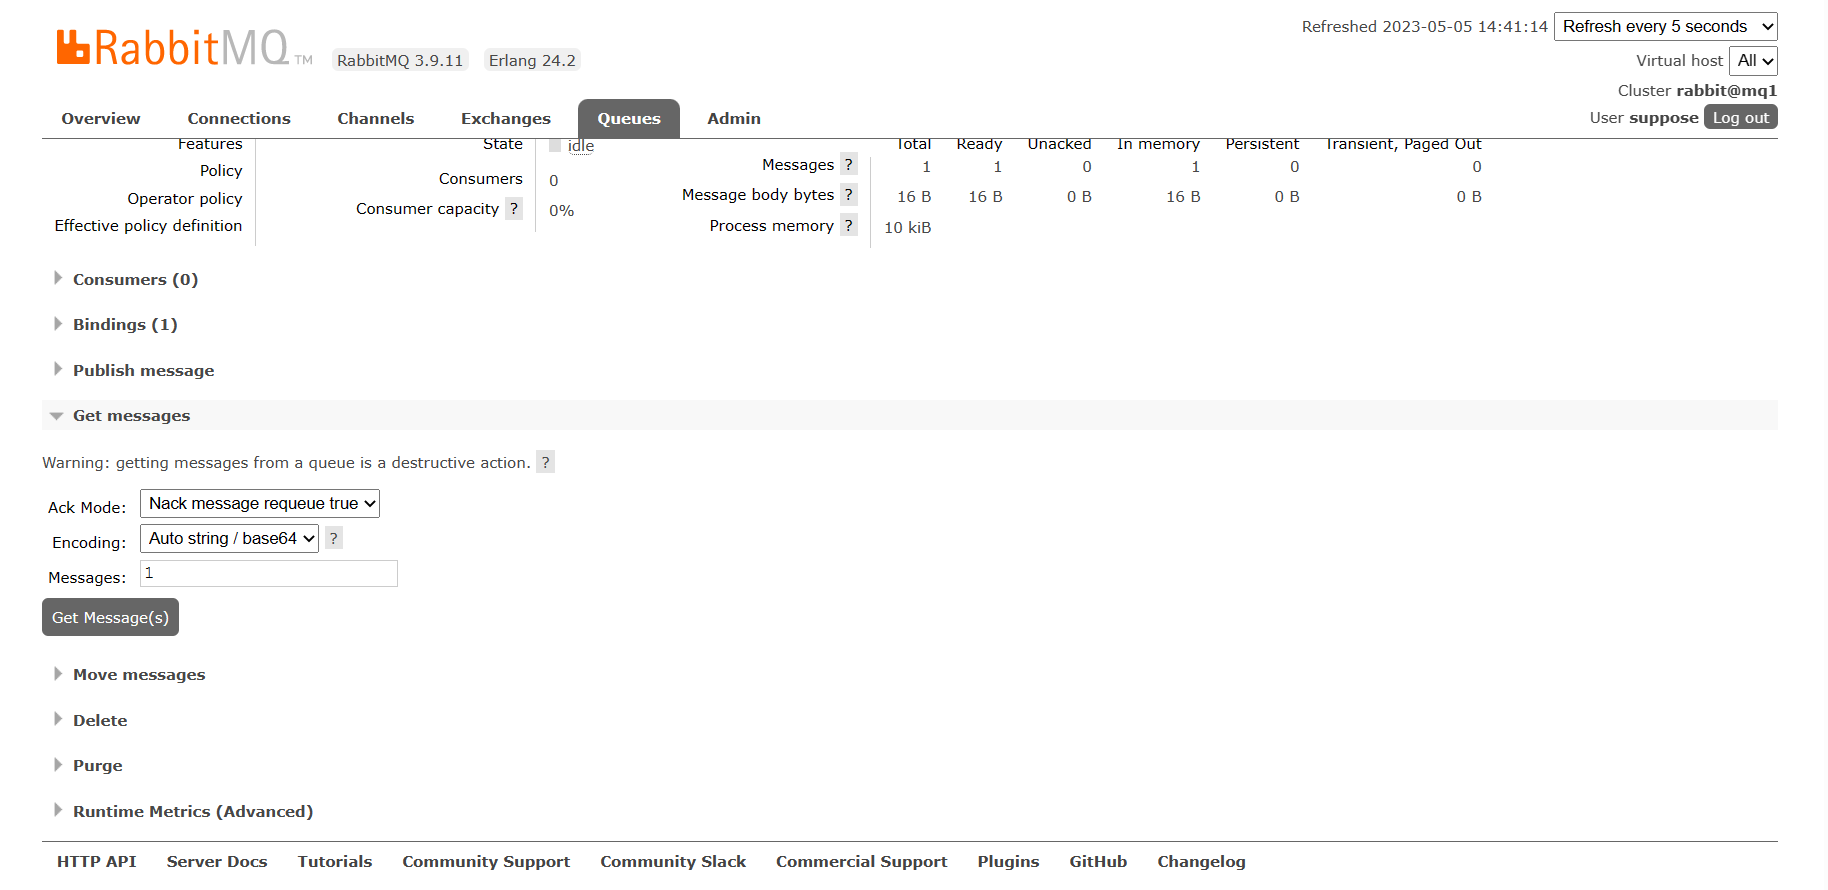Click the Messages count input field
Screen dimensions: 1828x890
point(269,573)
